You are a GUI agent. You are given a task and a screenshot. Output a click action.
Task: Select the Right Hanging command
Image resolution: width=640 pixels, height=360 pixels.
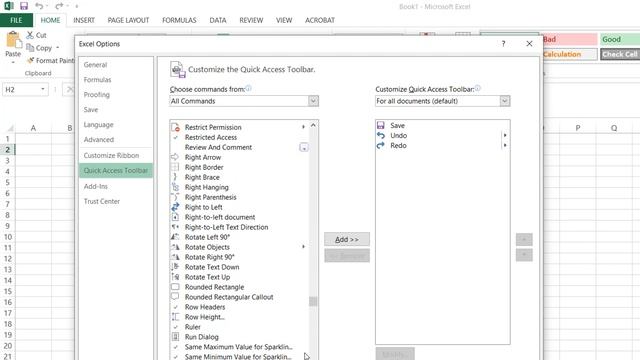[x=239, y=187]
